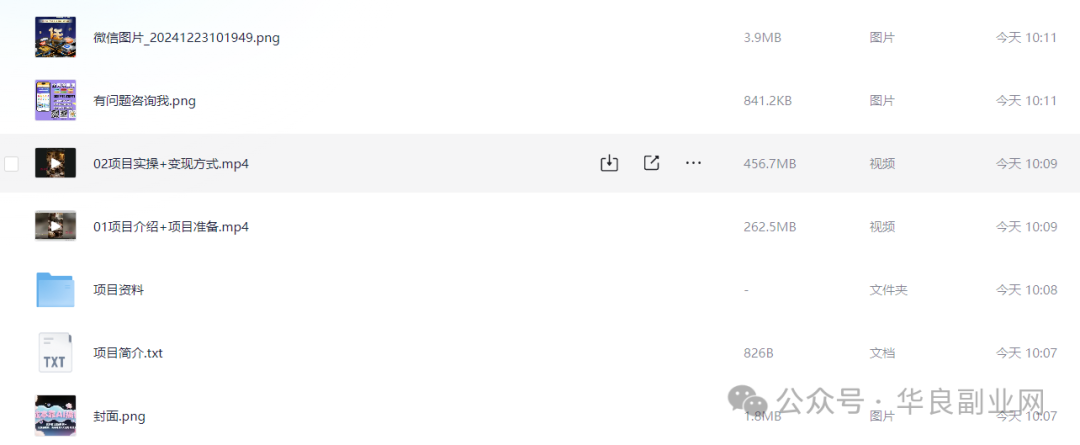
Task: Open more options ellipsis for 02项目实操 video
Action: pyautogui.click(x=693, y=163)
